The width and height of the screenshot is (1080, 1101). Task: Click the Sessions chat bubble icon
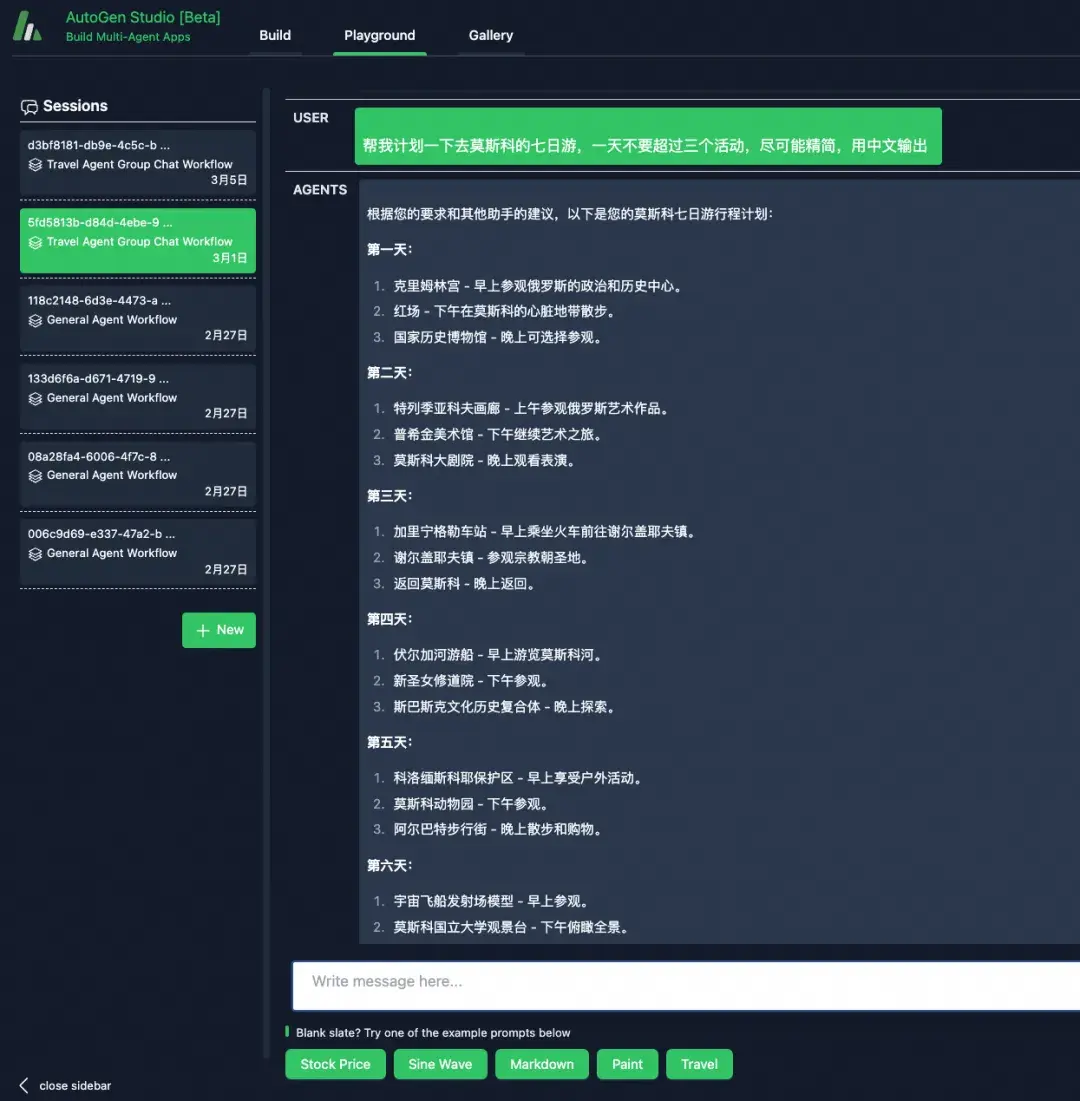coord(29,107)
